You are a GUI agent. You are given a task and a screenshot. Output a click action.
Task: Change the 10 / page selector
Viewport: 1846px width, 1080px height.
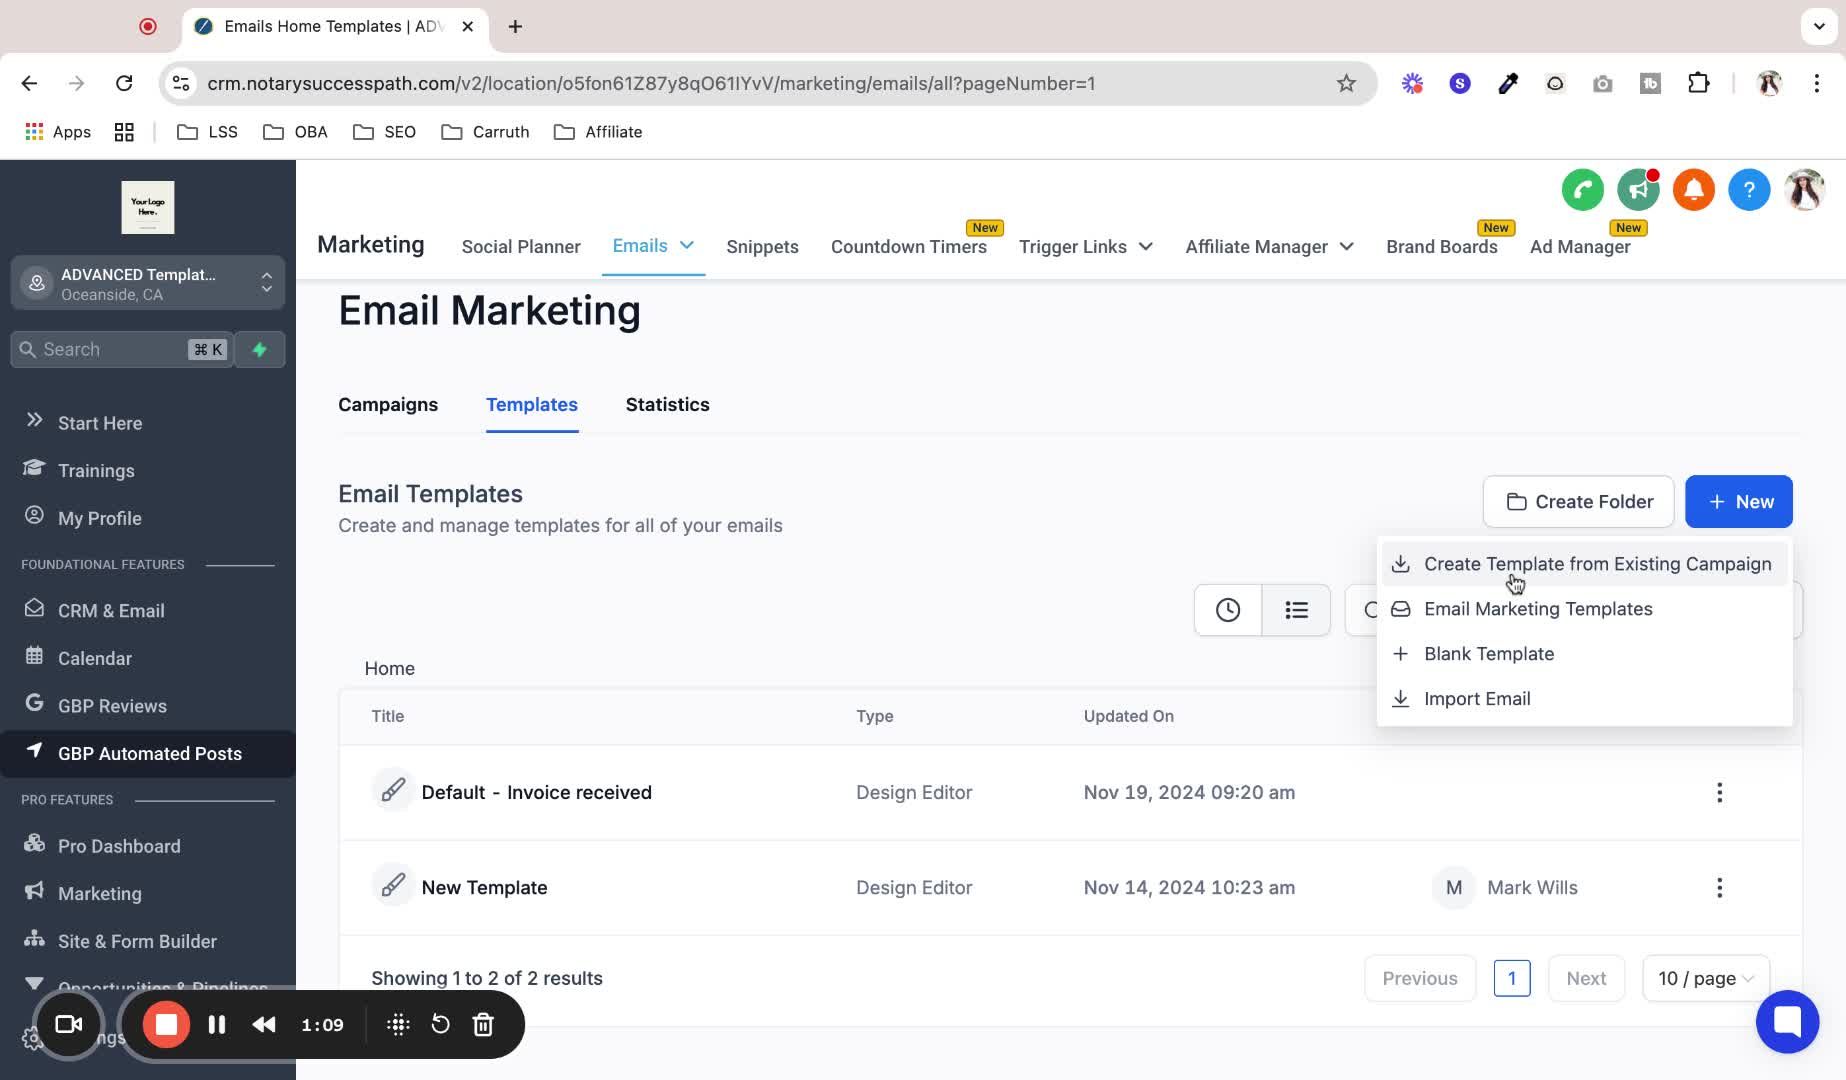1705,979
